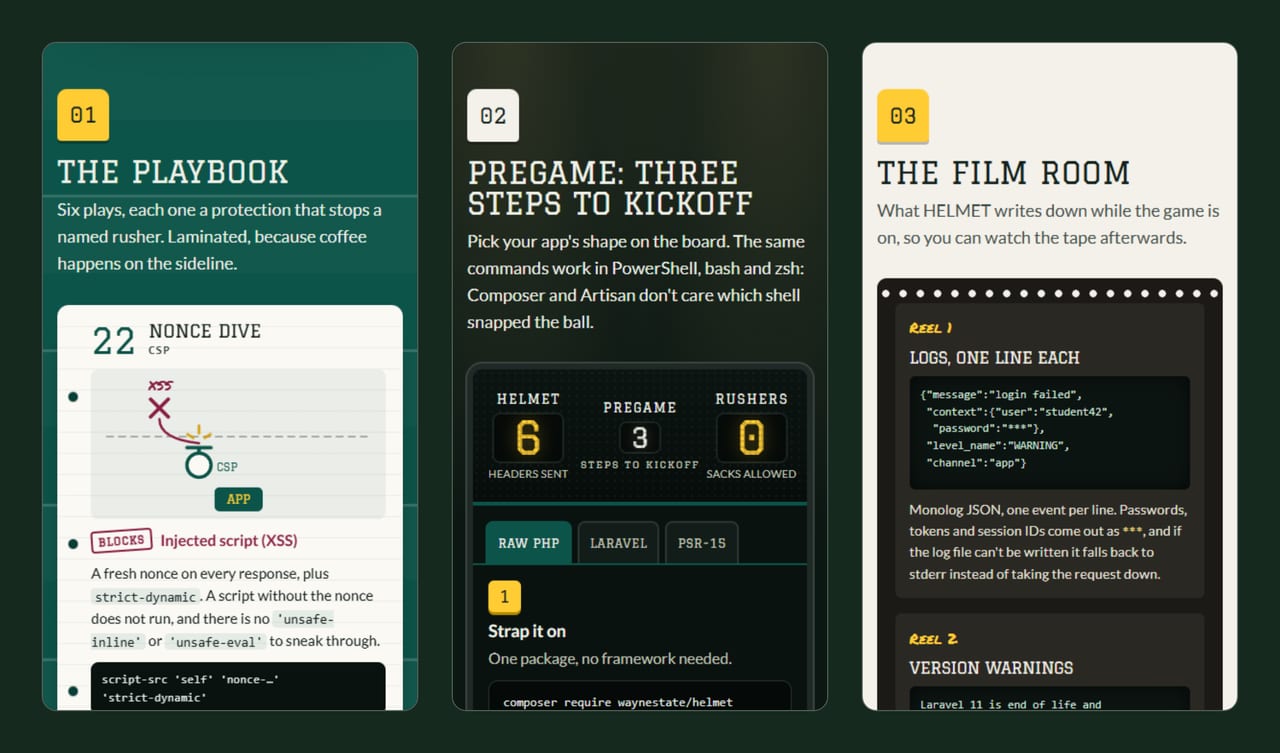Click the Pick your app's shape paragraph
The width and height of the screenshot is (1280, 753).
(638, 282)
